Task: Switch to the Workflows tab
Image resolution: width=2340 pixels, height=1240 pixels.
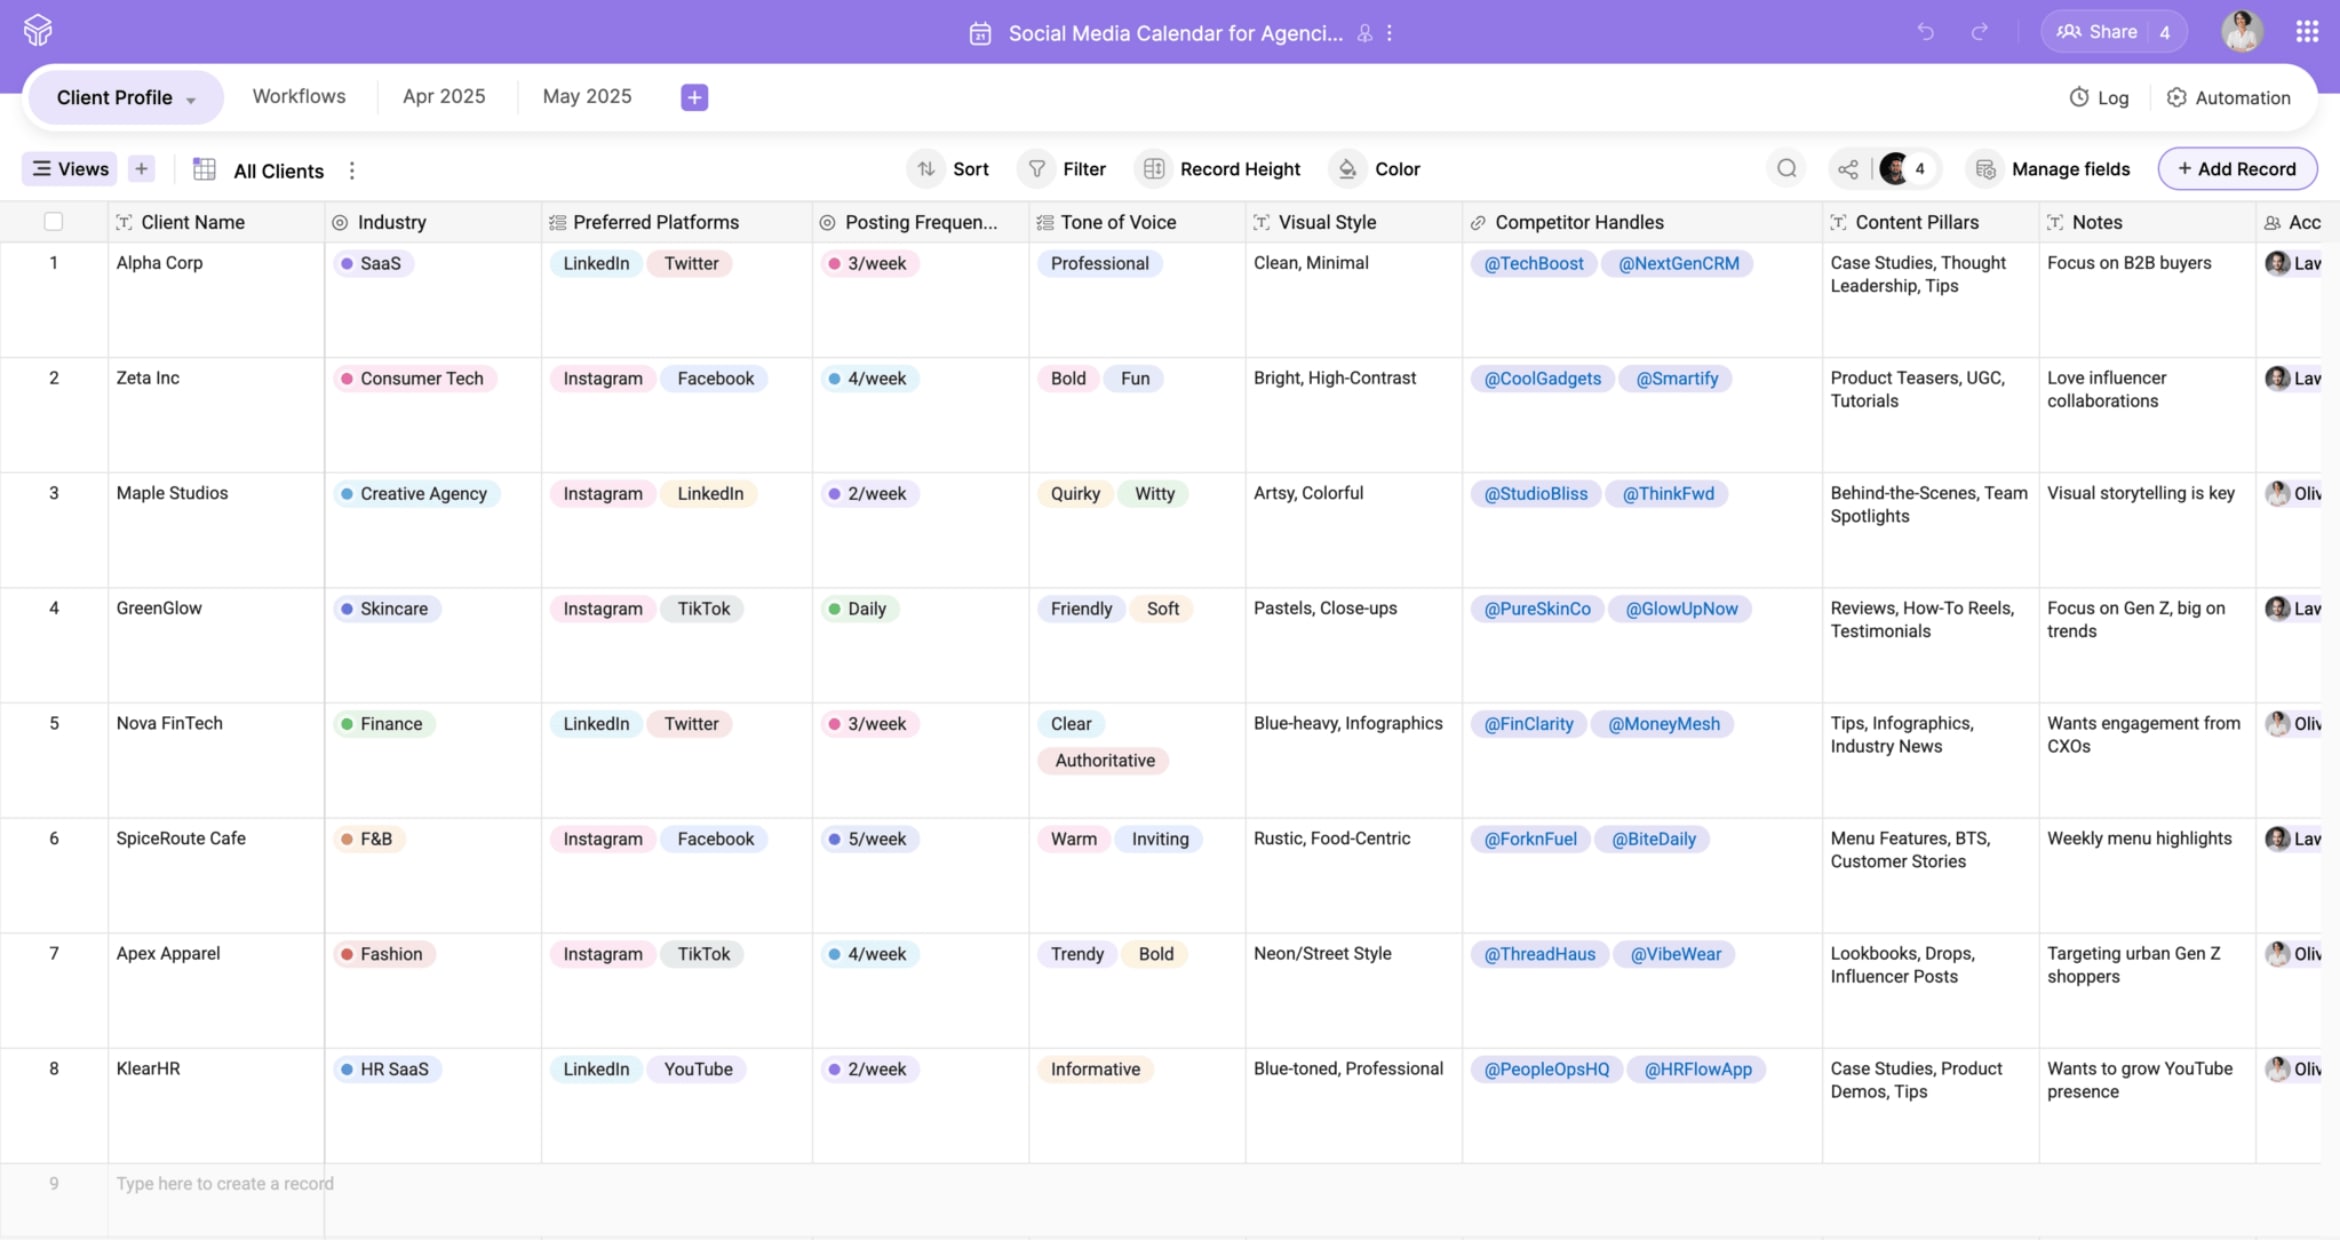Action: click(299, 96)
